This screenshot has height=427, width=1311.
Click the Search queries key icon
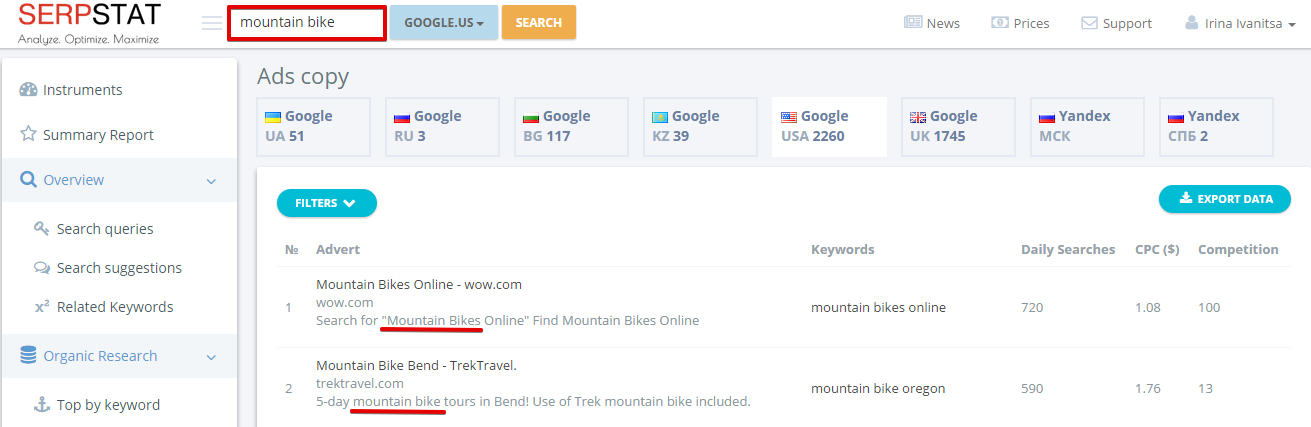(41, 228)
